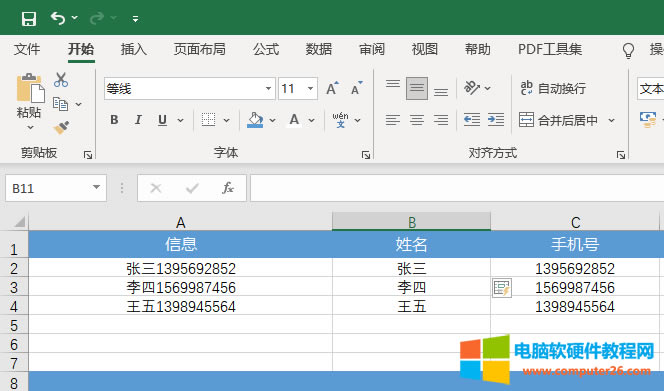Open the 等线 font name dropdown
This screenshot has width=664, height=391.
click(x=268, y=89)
